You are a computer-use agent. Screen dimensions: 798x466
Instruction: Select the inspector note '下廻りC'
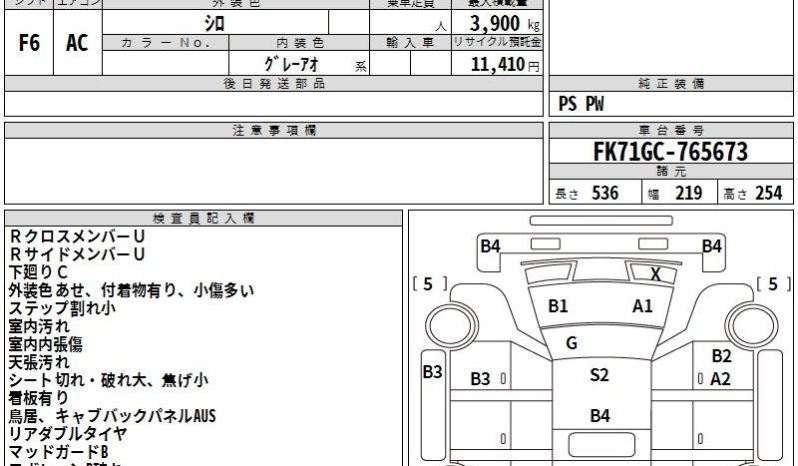tap(38, 272)
